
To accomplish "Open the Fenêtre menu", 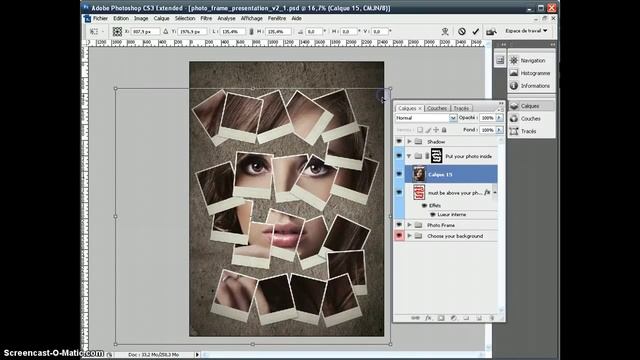I will click(x=277, y=18).
